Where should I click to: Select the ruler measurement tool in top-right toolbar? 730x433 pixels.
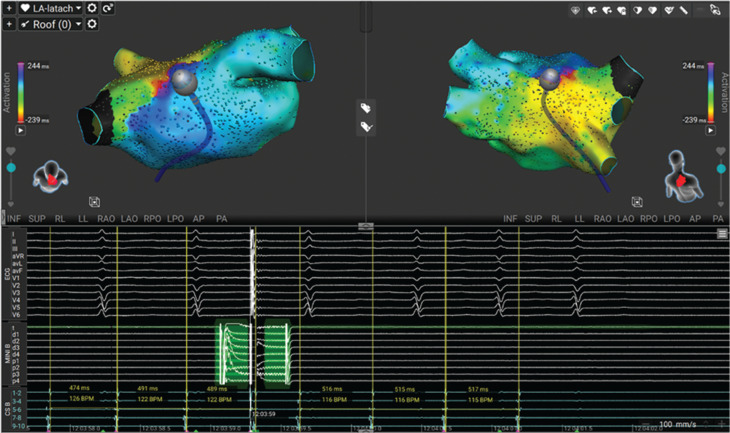(x=684, y=9)
